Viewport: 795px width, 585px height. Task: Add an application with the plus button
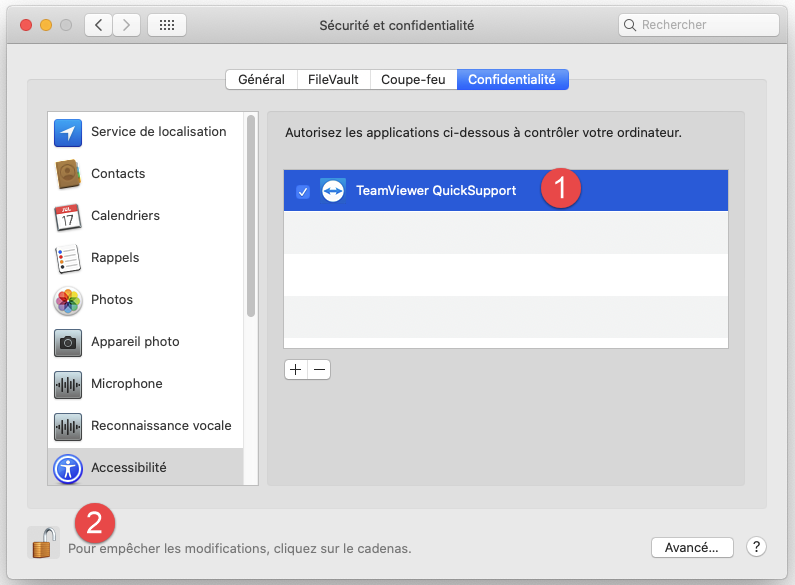click(295, 369)
